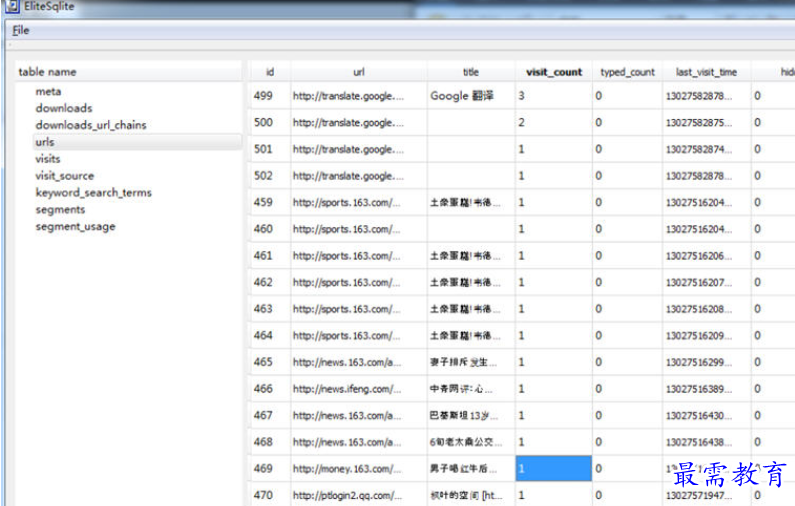The width and height of the screenshot is (795, 506).
Task: Click the Google title cell in row 499
Action: click(471, 96)
